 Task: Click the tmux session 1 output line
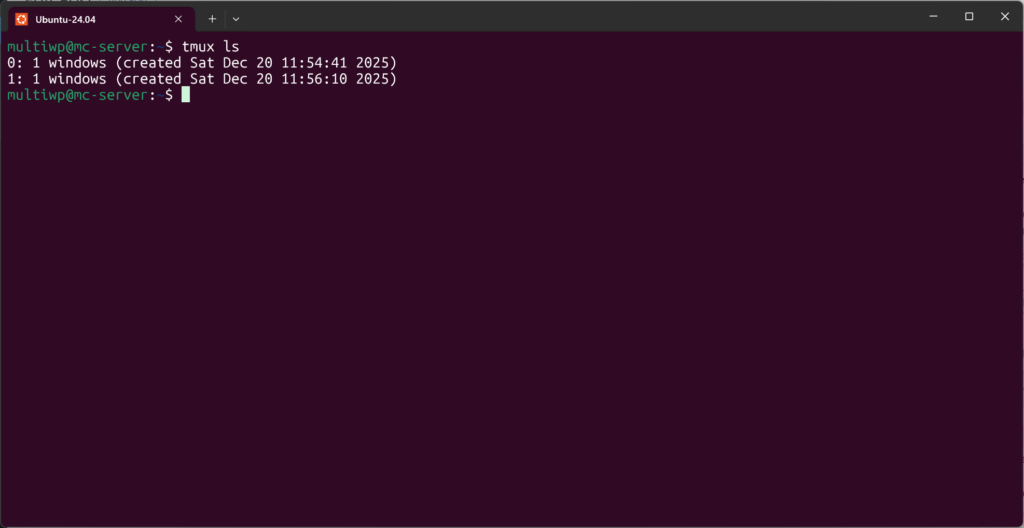pos(202,79)
